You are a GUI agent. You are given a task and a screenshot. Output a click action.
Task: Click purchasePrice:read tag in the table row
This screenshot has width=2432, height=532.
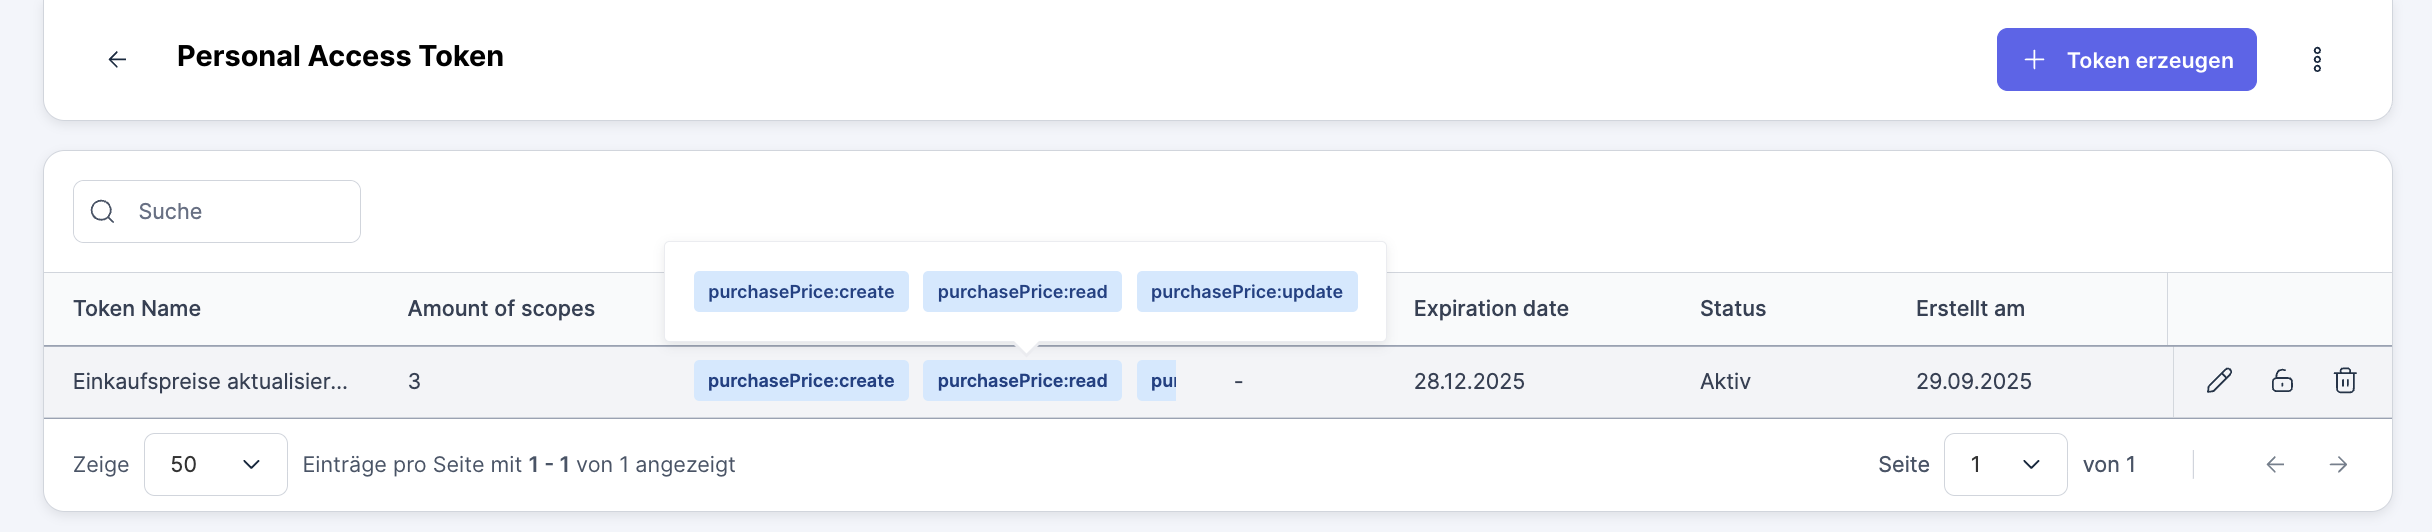pyautogui.click(x=1021, y=381)
